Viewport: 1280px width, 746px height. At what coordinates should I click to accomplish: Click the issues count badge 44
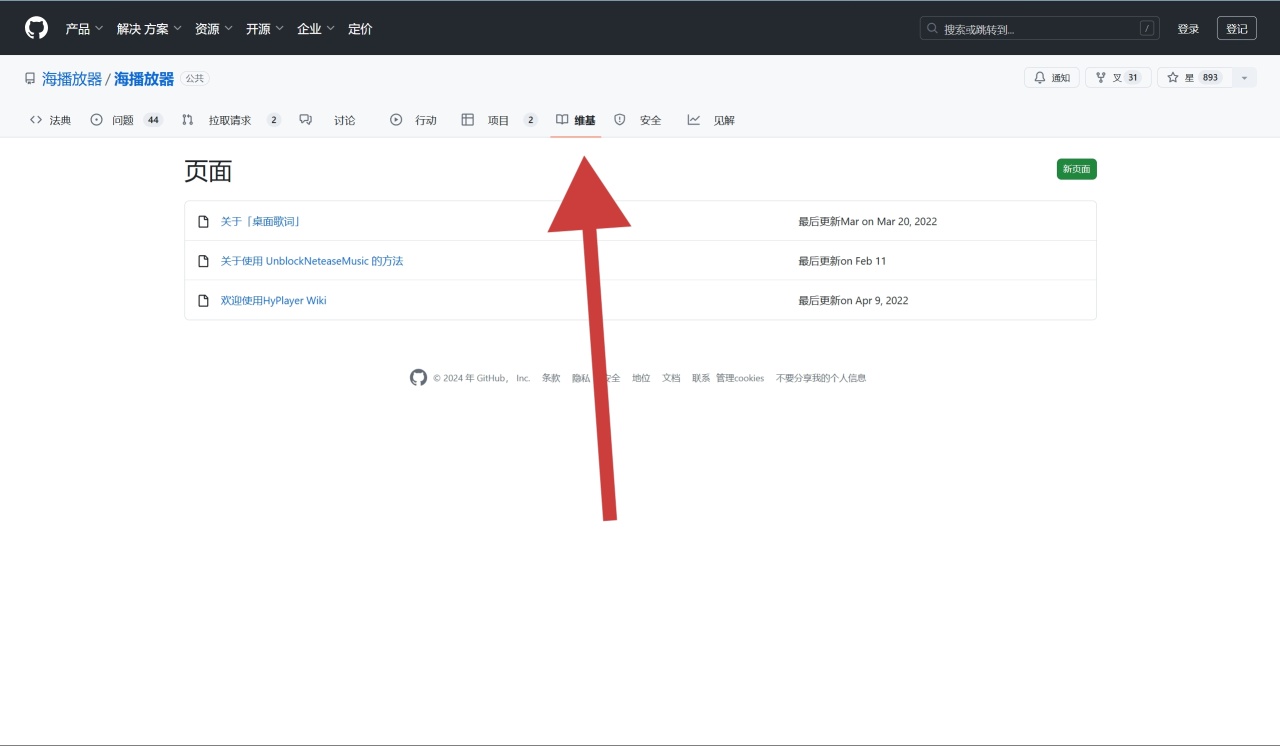pos(153,120)
